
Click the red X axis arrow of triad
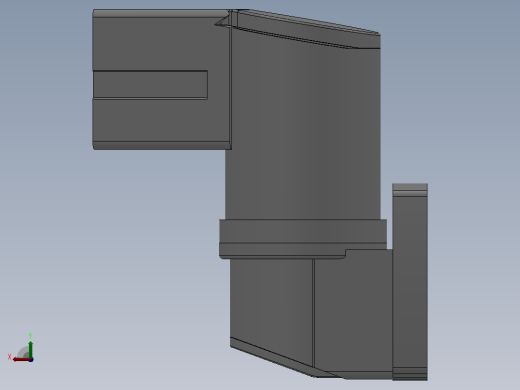(x=21, y=359)
